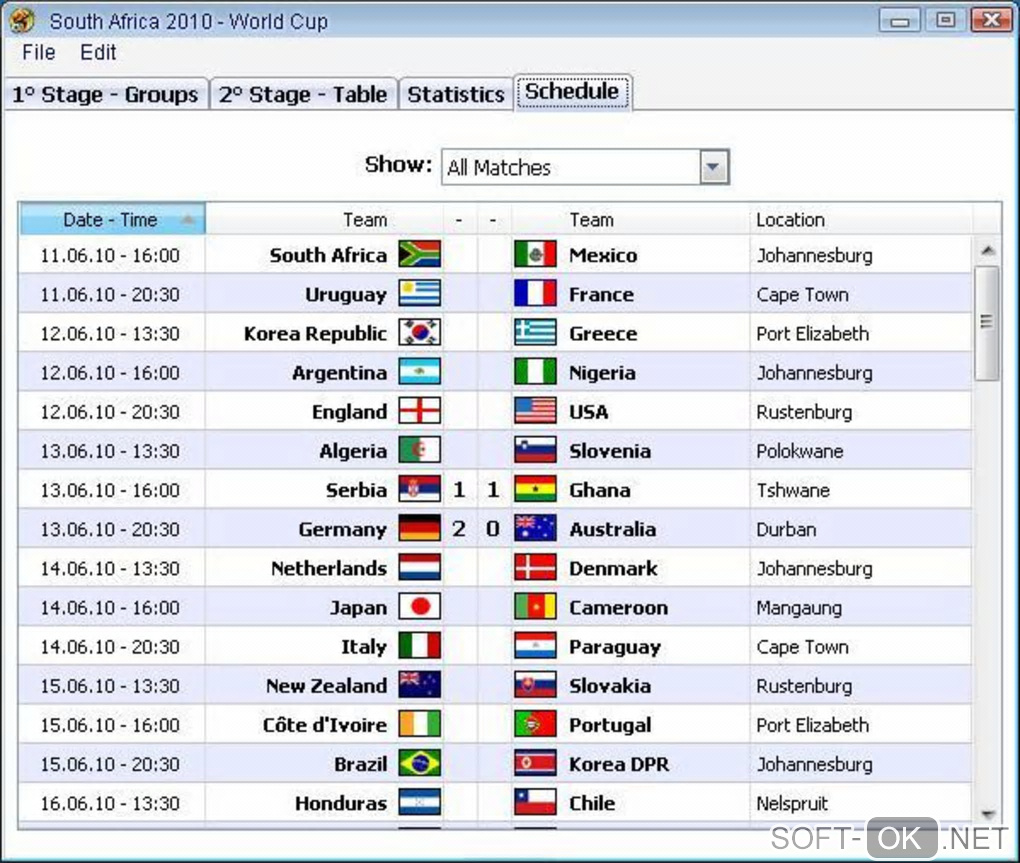The width and height of the screenshot is (1020, 863).
Task: Sort by the Date - Time column header
Action: (x=111, y=220)
